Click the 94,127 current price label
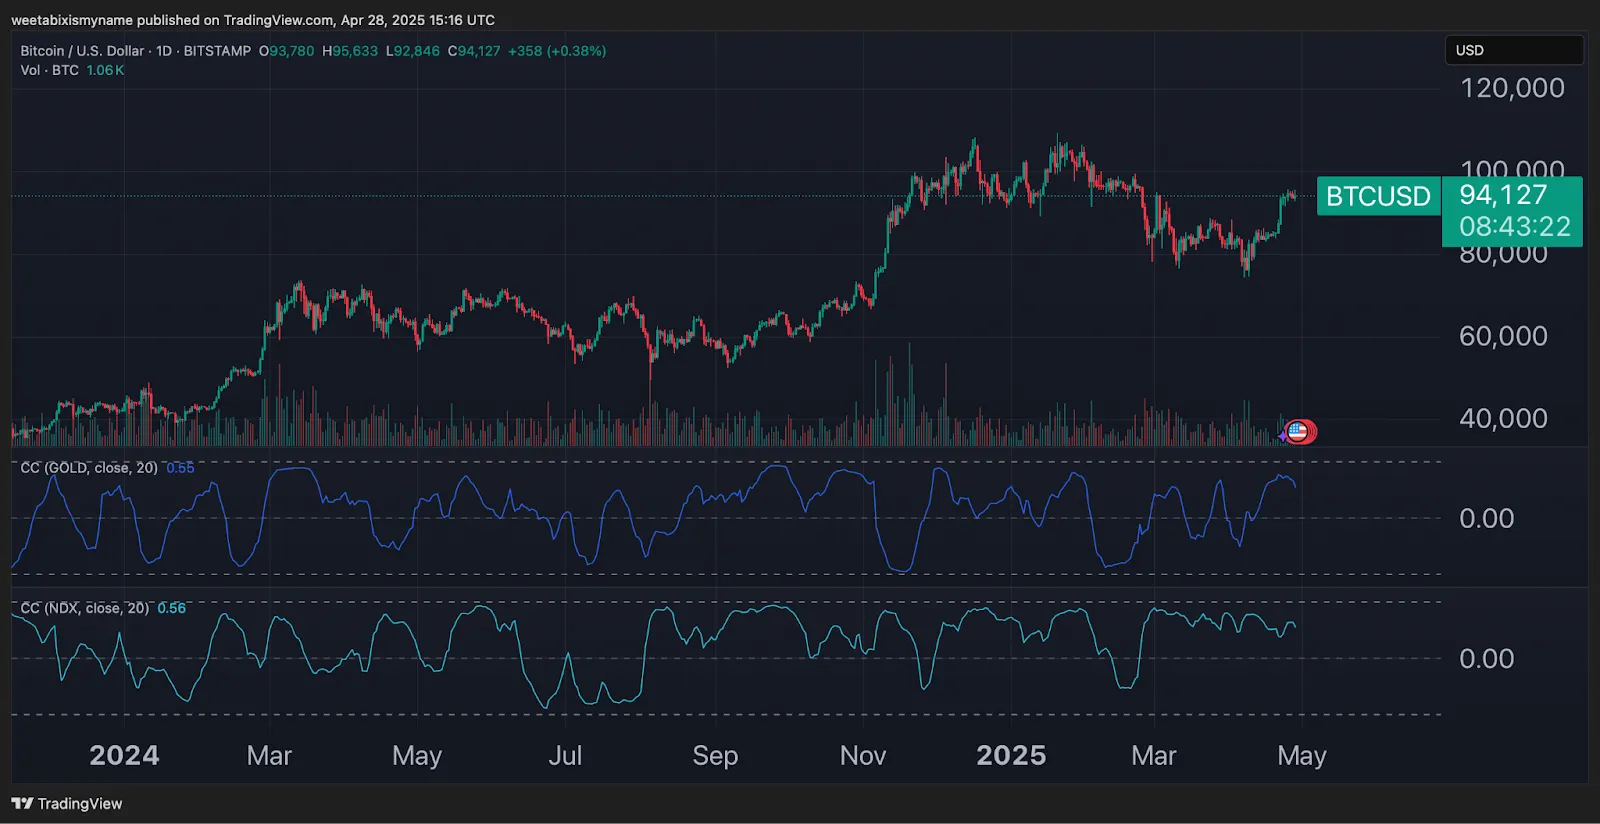The image size is (1600, 824). (1503, 194)
